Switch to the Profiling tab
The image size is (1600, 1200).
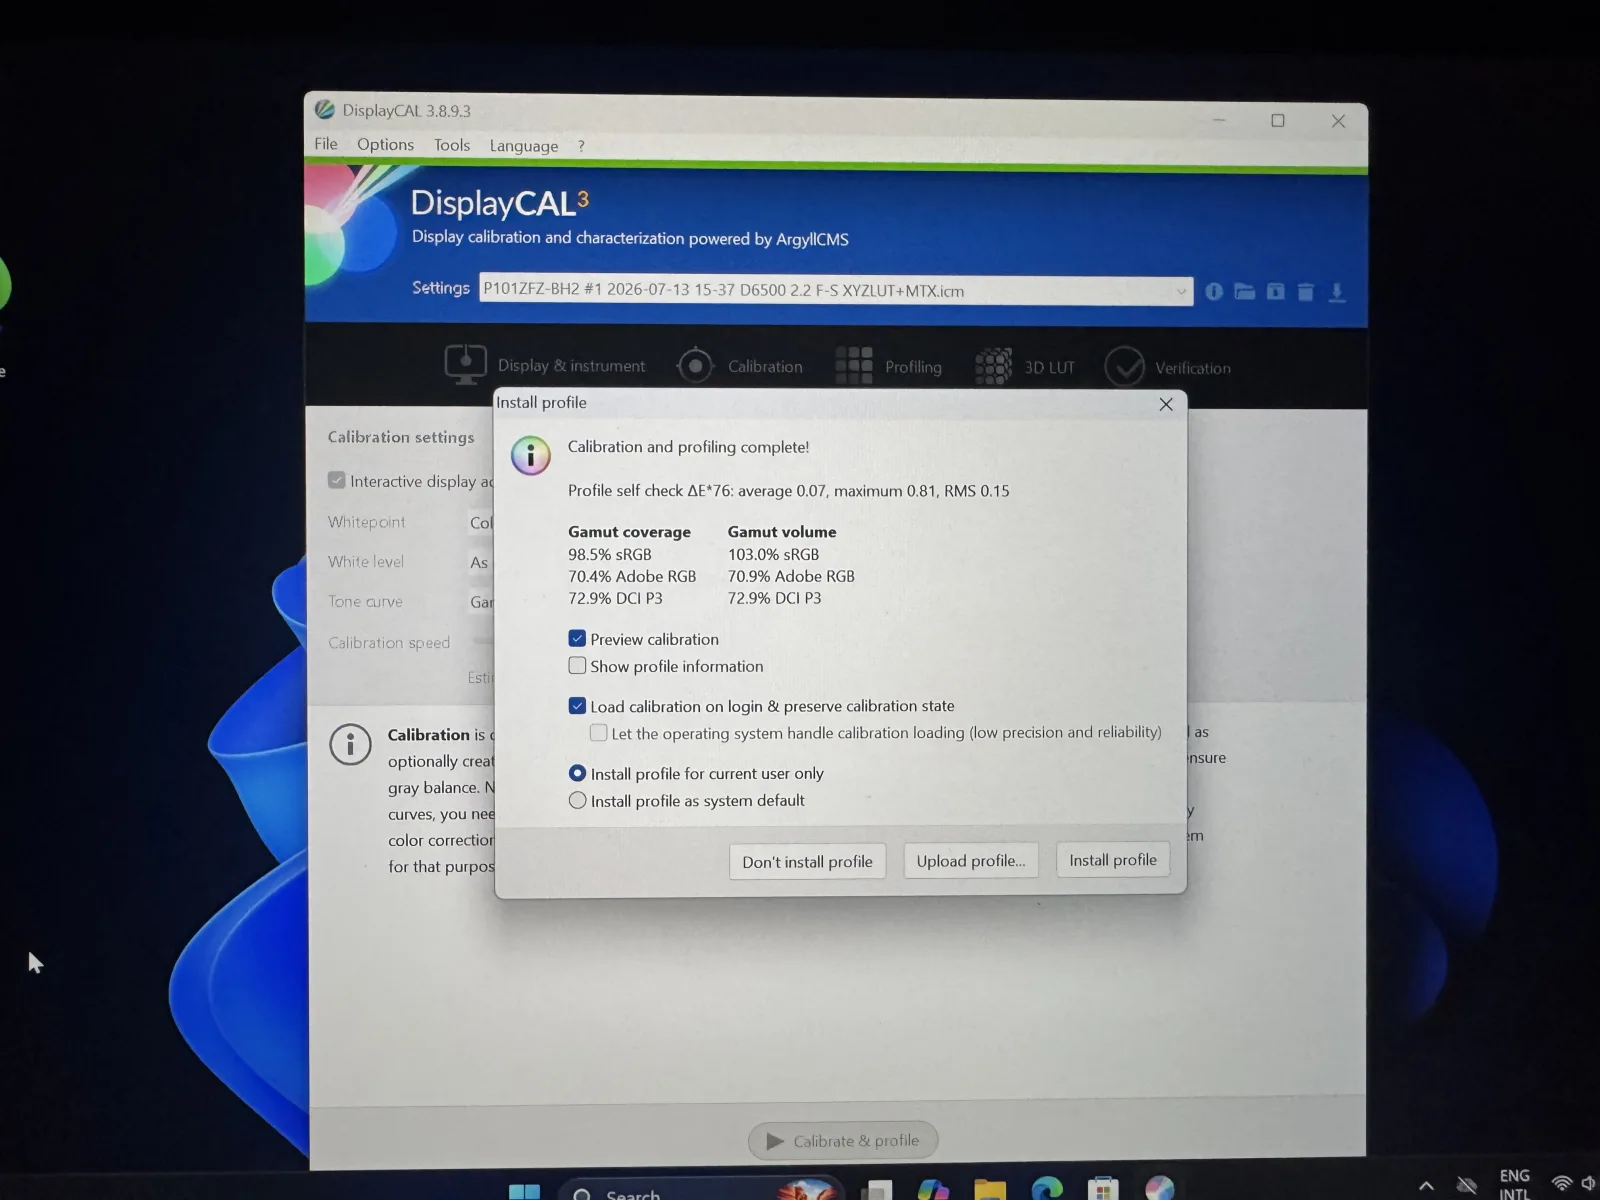pos(889,367)
